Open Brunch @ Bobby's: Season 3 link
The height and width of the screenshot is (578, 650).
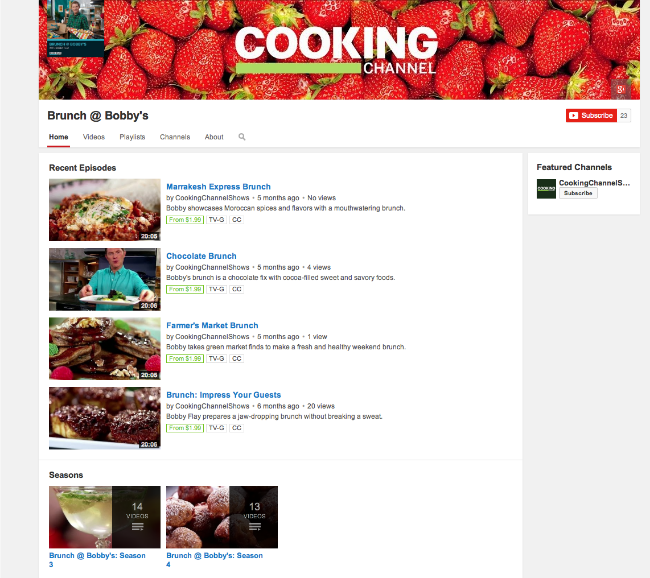(x=97, y=560)
